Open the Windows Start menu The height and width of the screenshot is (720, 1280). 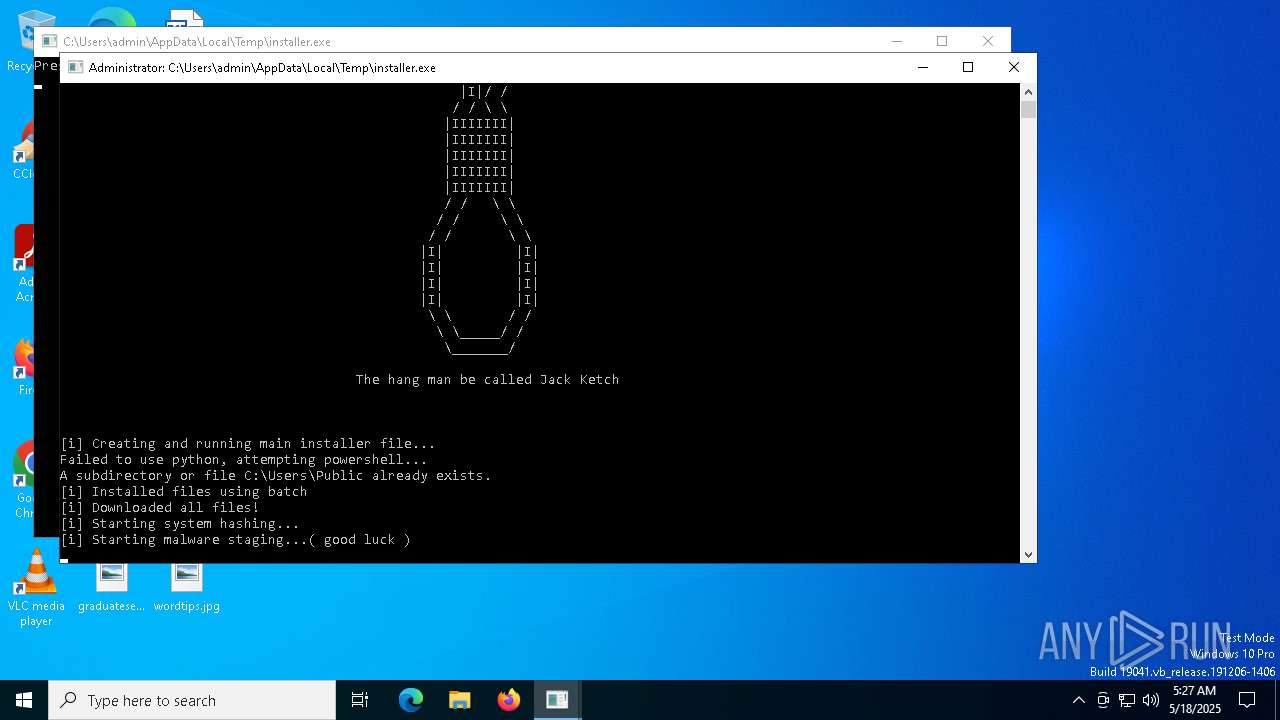click(24, 700)
